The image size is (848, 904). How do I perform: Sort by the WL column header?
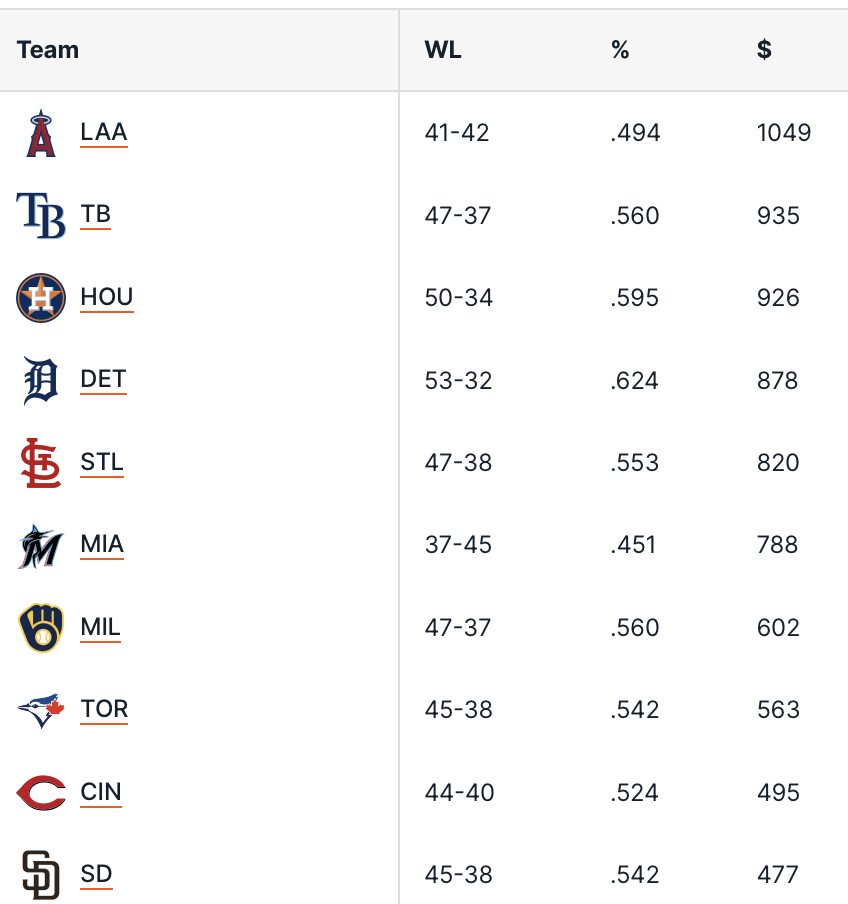click(443, 50)
